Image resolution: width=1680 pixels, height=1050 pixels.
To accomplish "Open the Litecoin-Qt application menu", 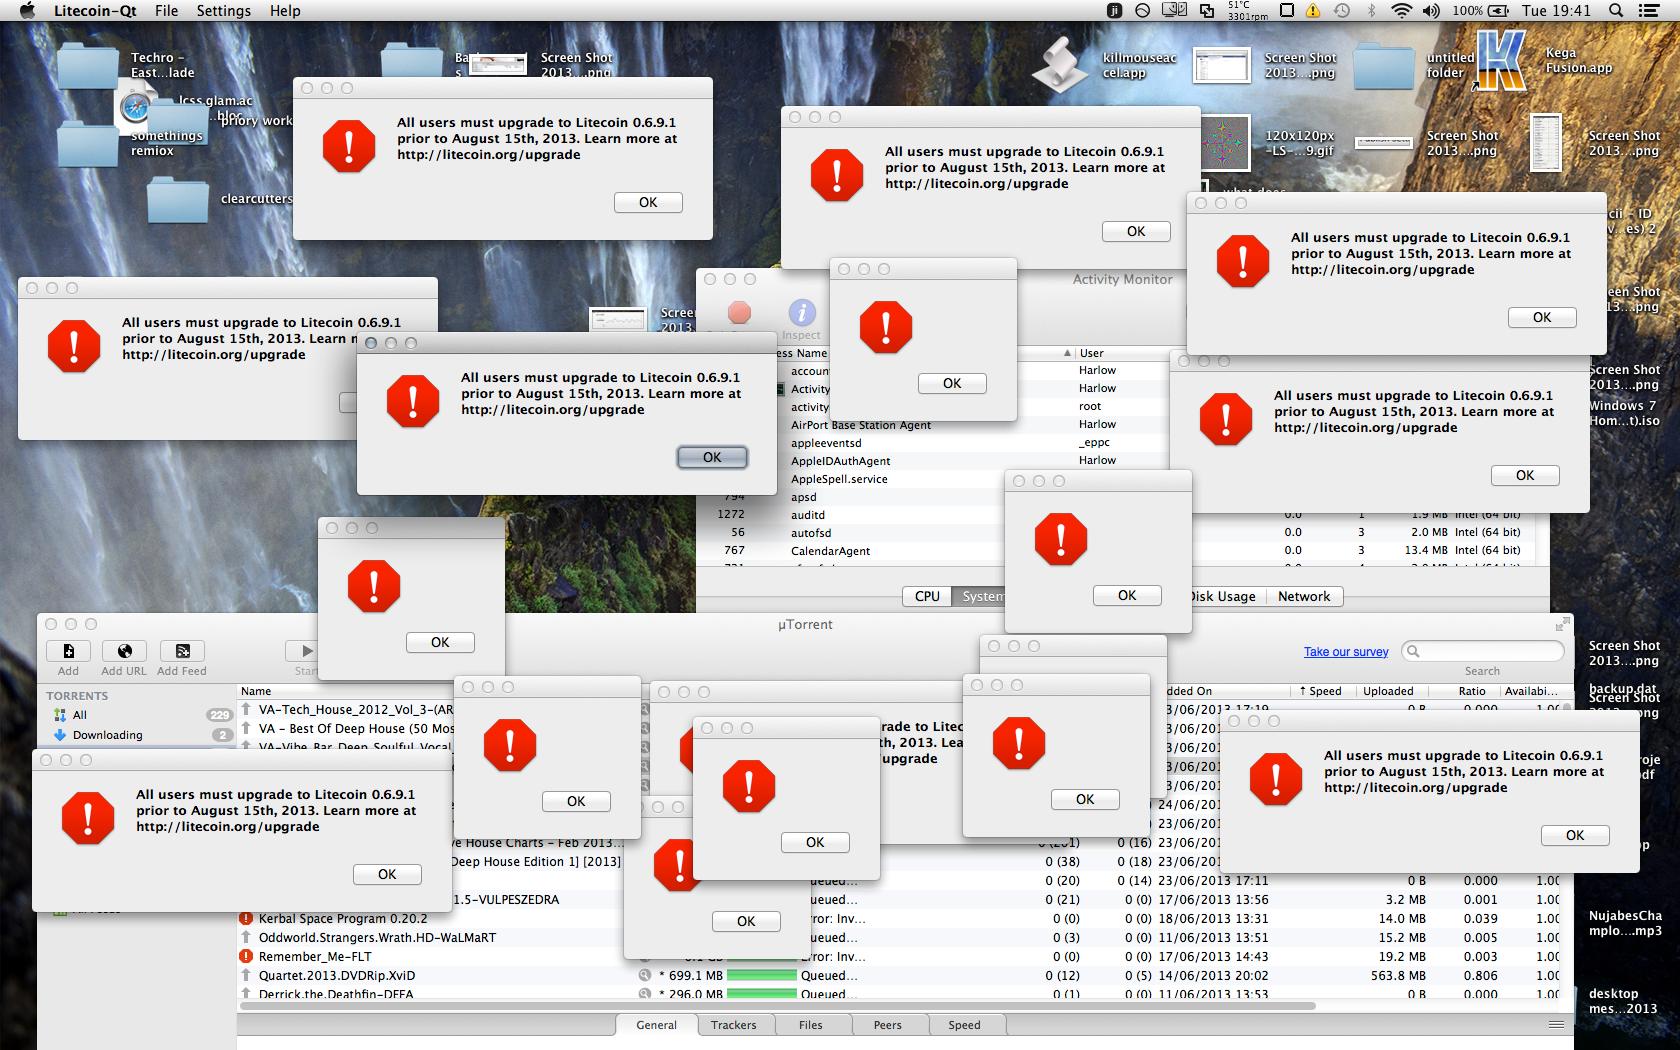I will [x=95, y=10].
